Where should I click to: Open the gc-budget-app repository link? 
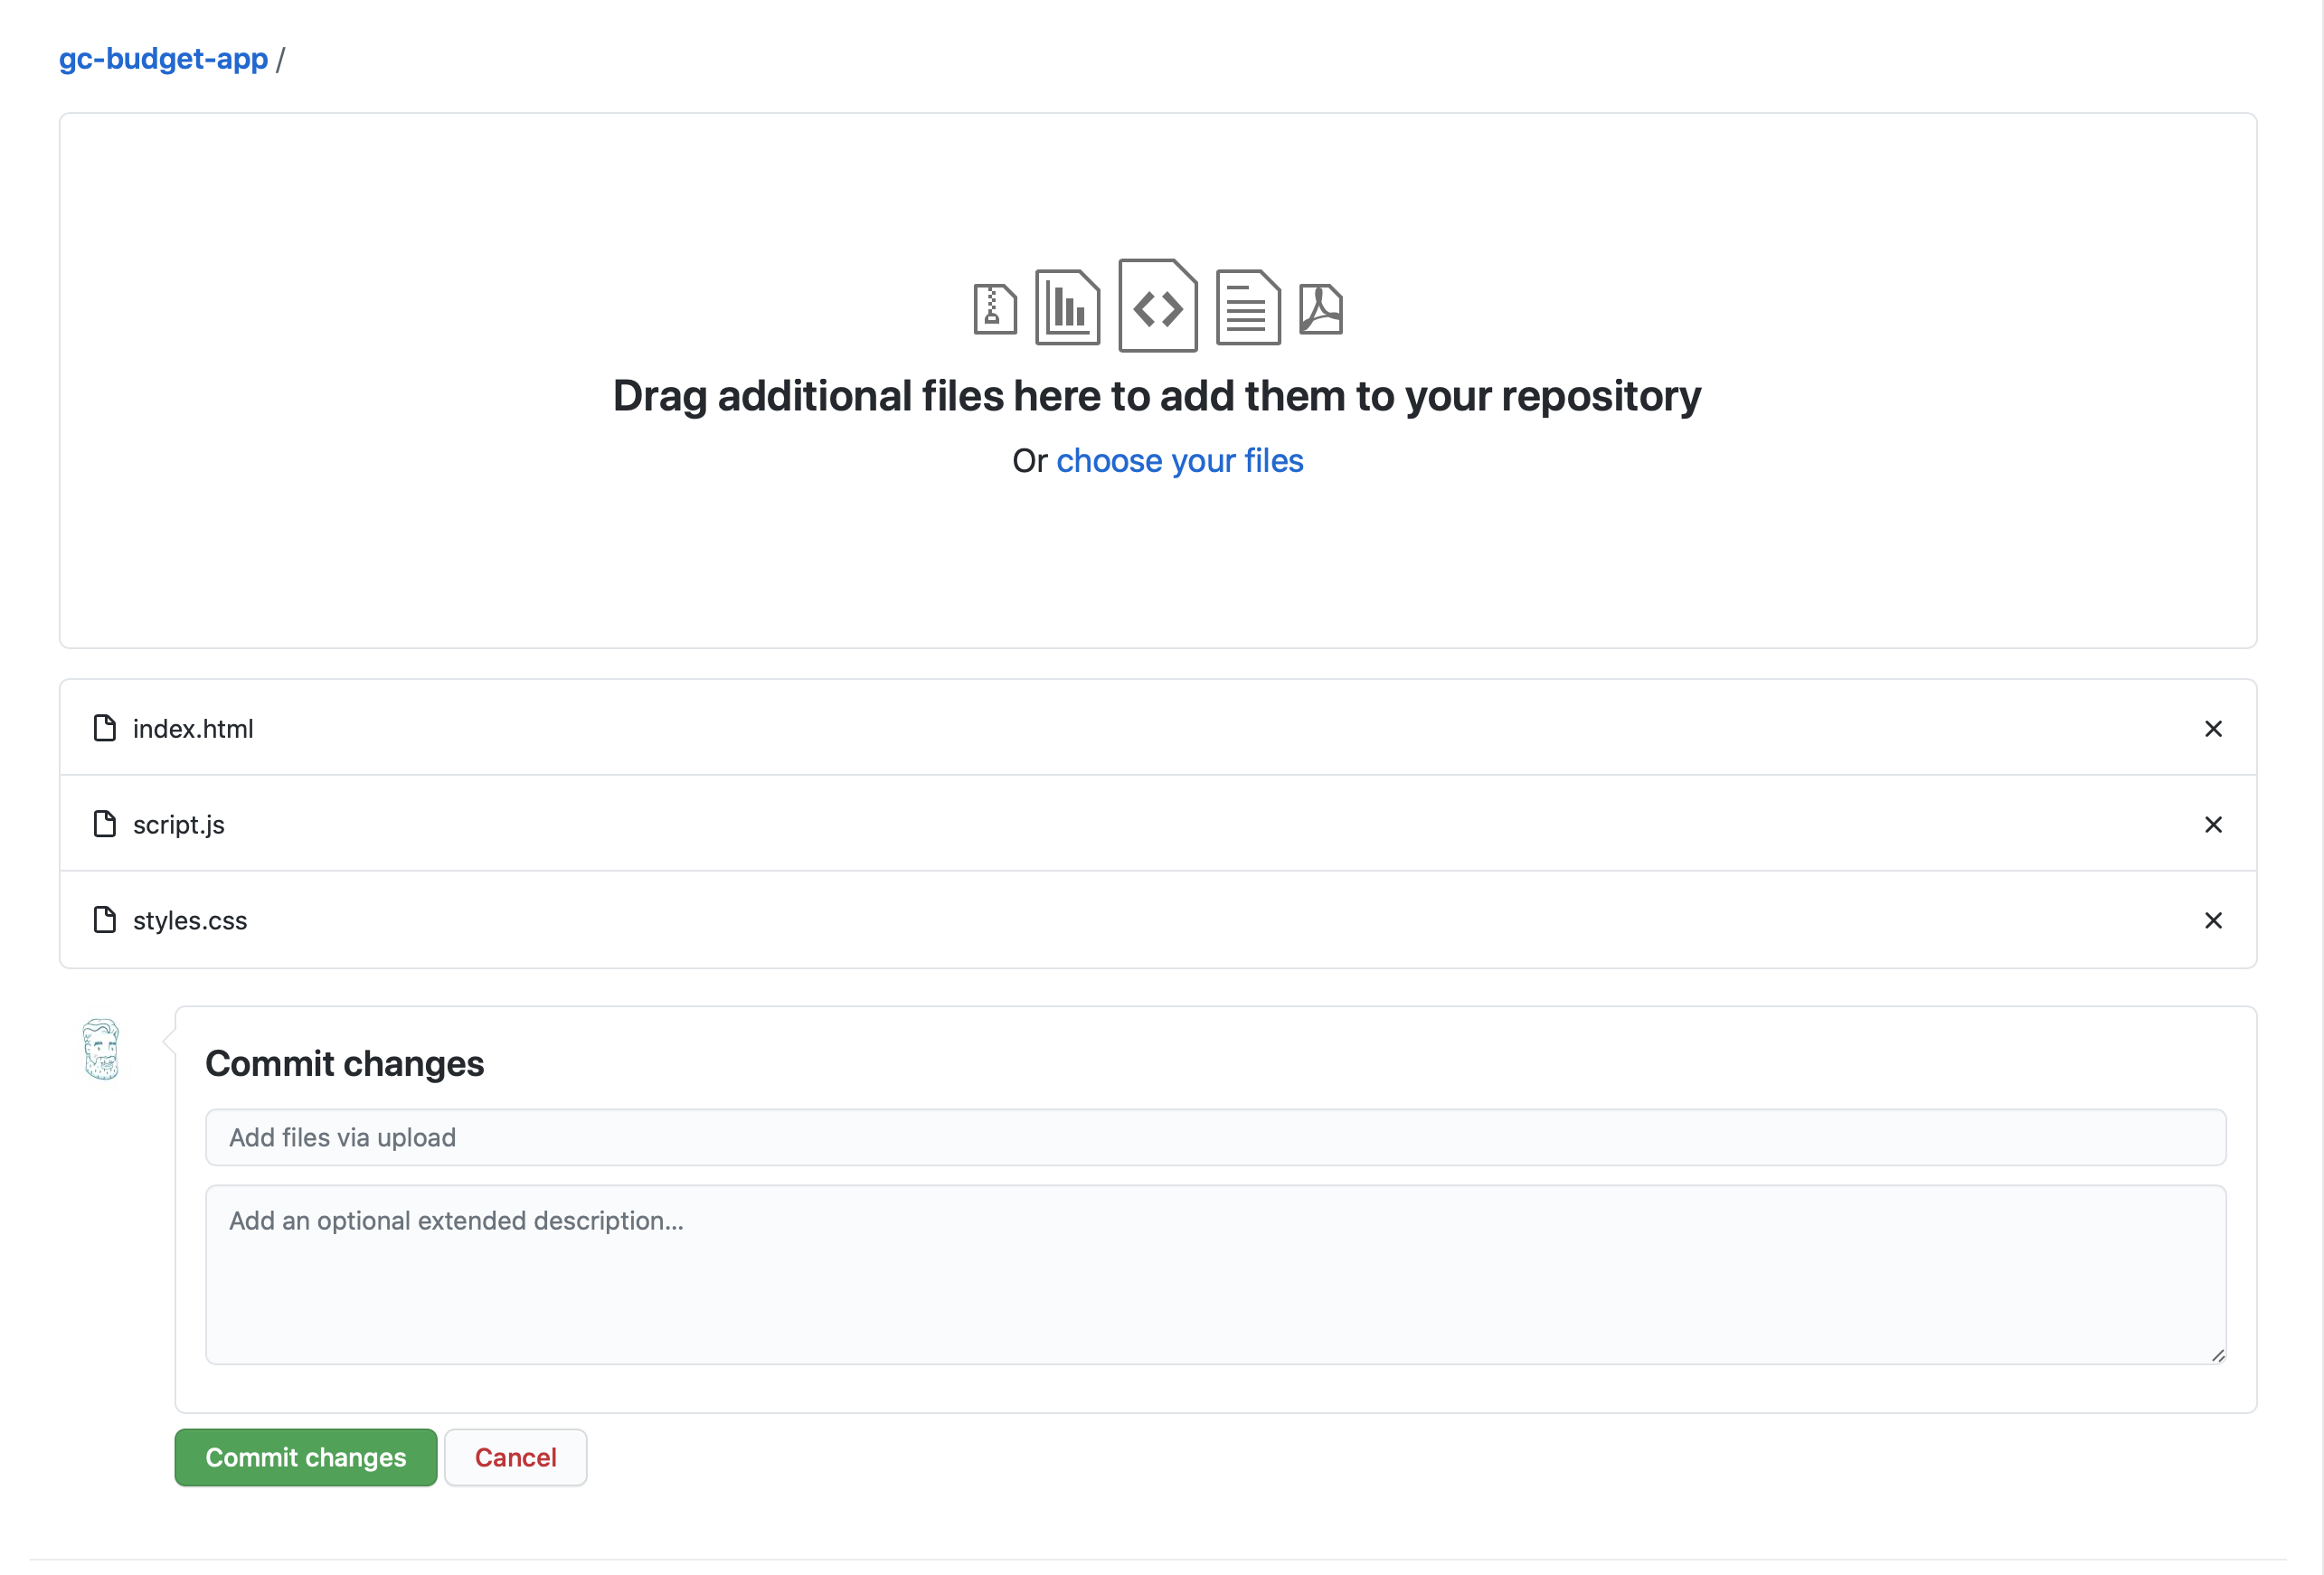[x=163, y=59]
